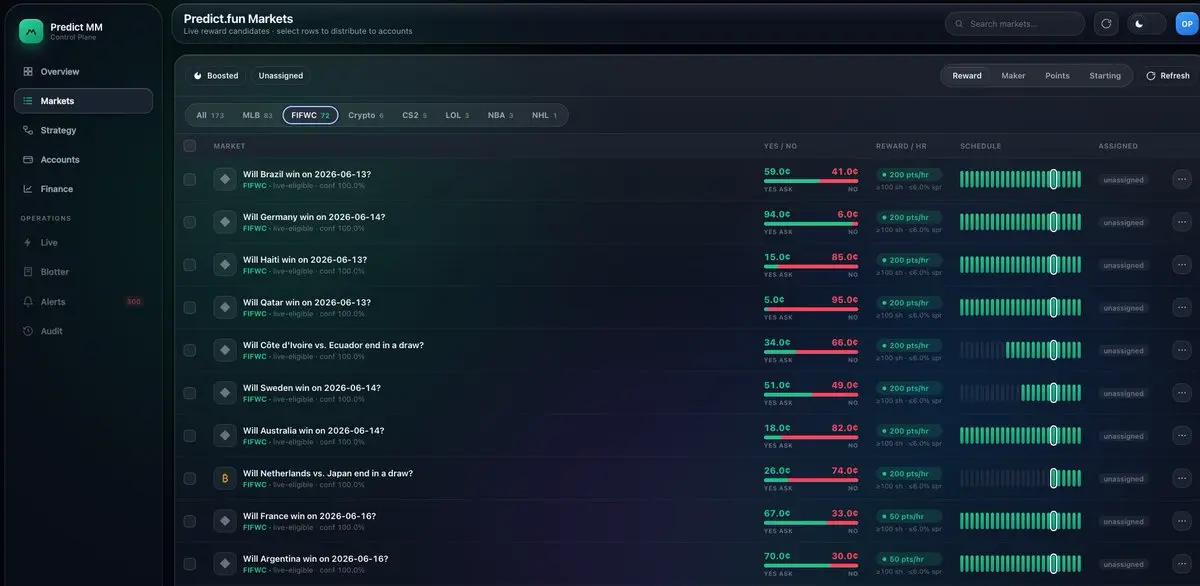Click the Predict MM green logo icon
This screenshot has width=1200, height=586.
(31, 32)
